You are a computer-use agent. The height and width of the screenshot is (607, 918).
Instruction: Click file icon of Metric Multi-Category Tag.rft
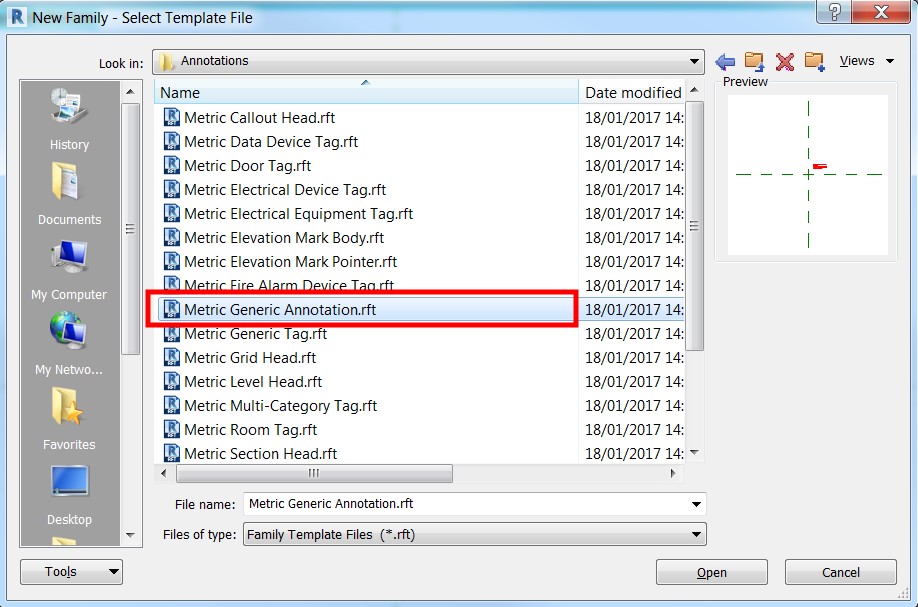[x=172, y=405]
